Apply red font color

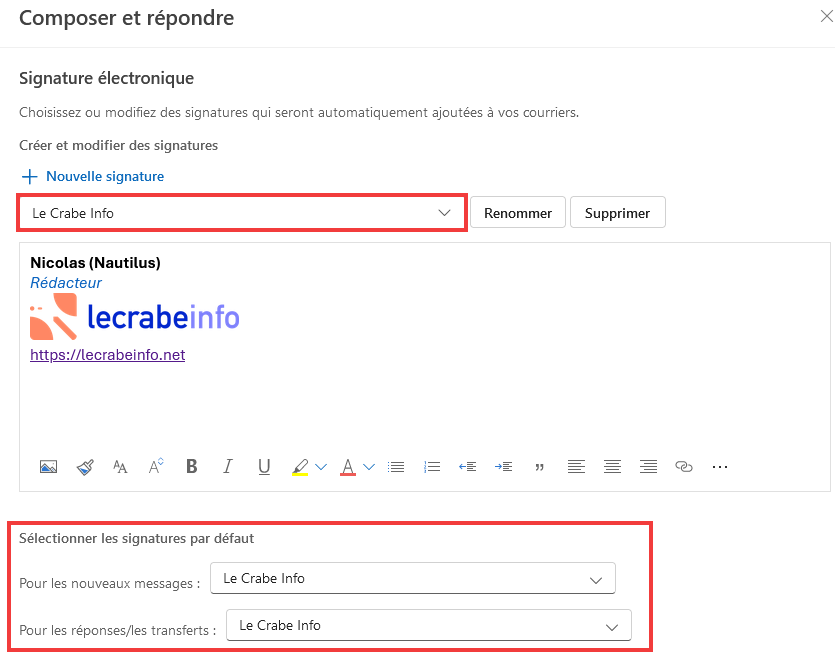coord(348,468)
